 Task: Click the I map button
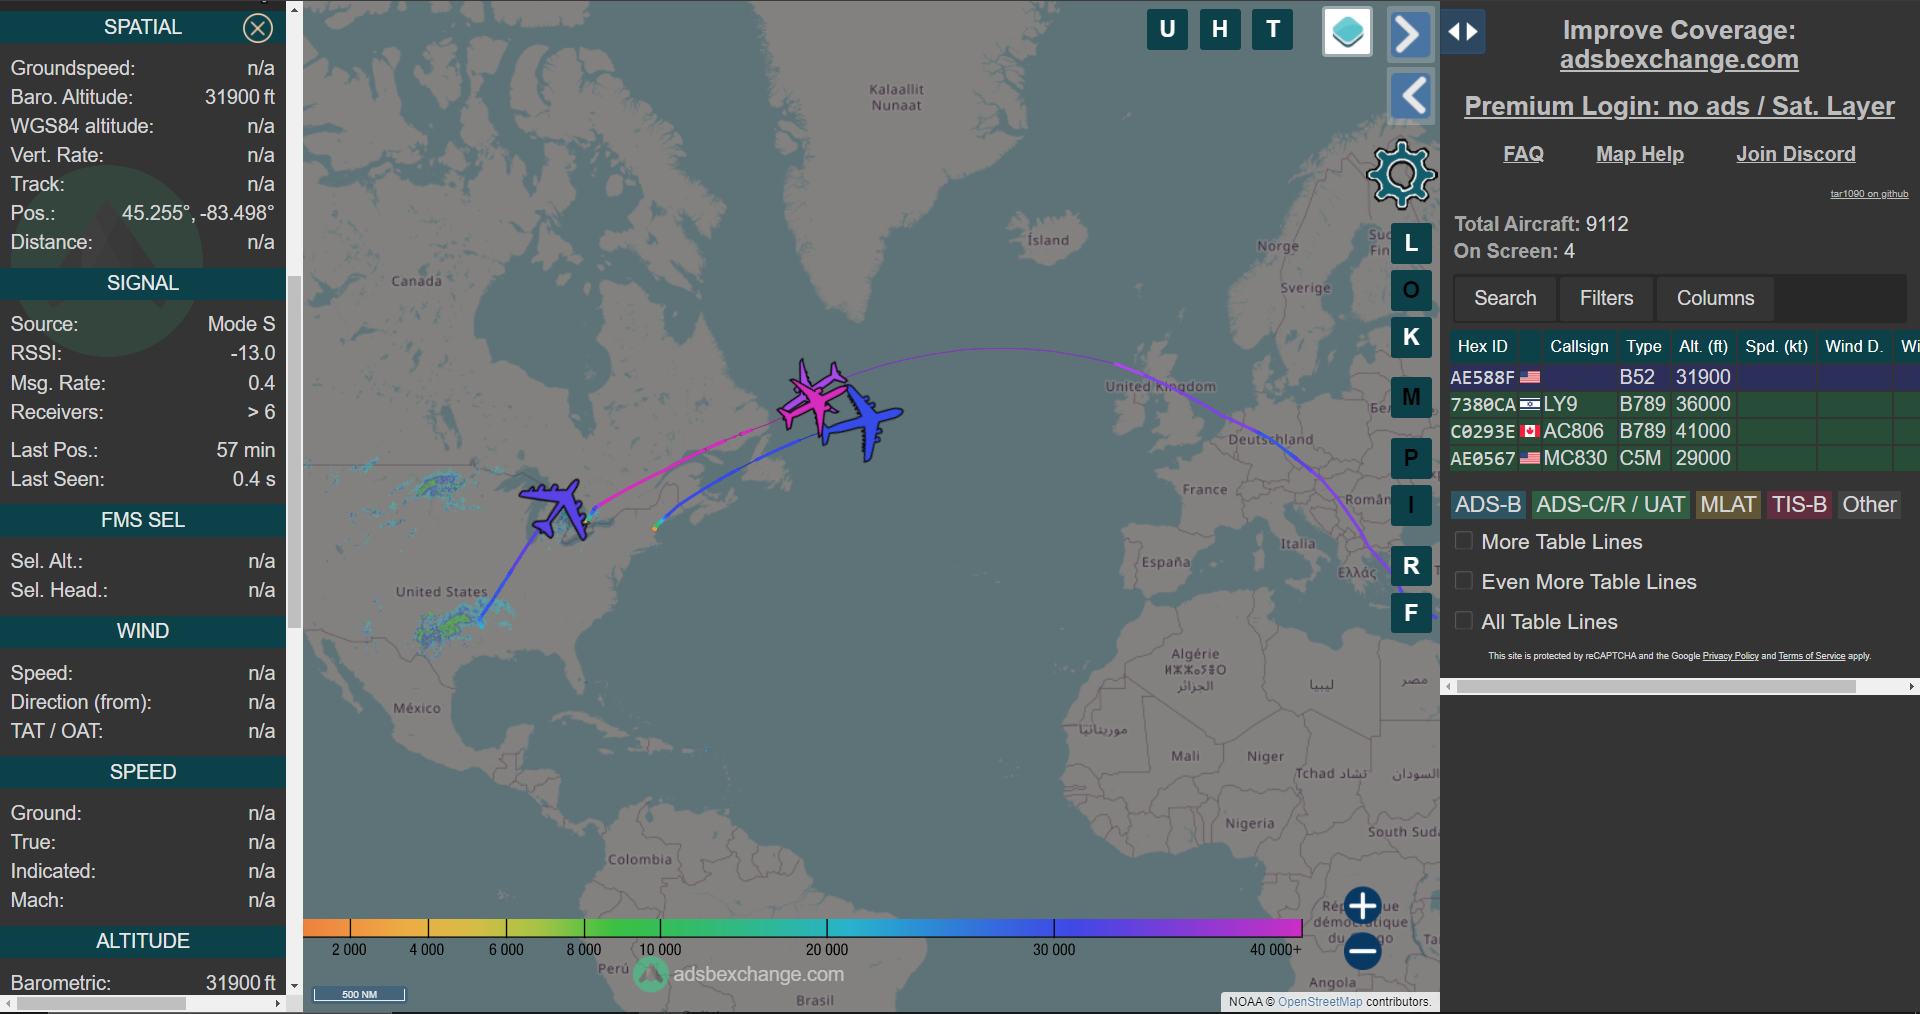(1411, 505)
